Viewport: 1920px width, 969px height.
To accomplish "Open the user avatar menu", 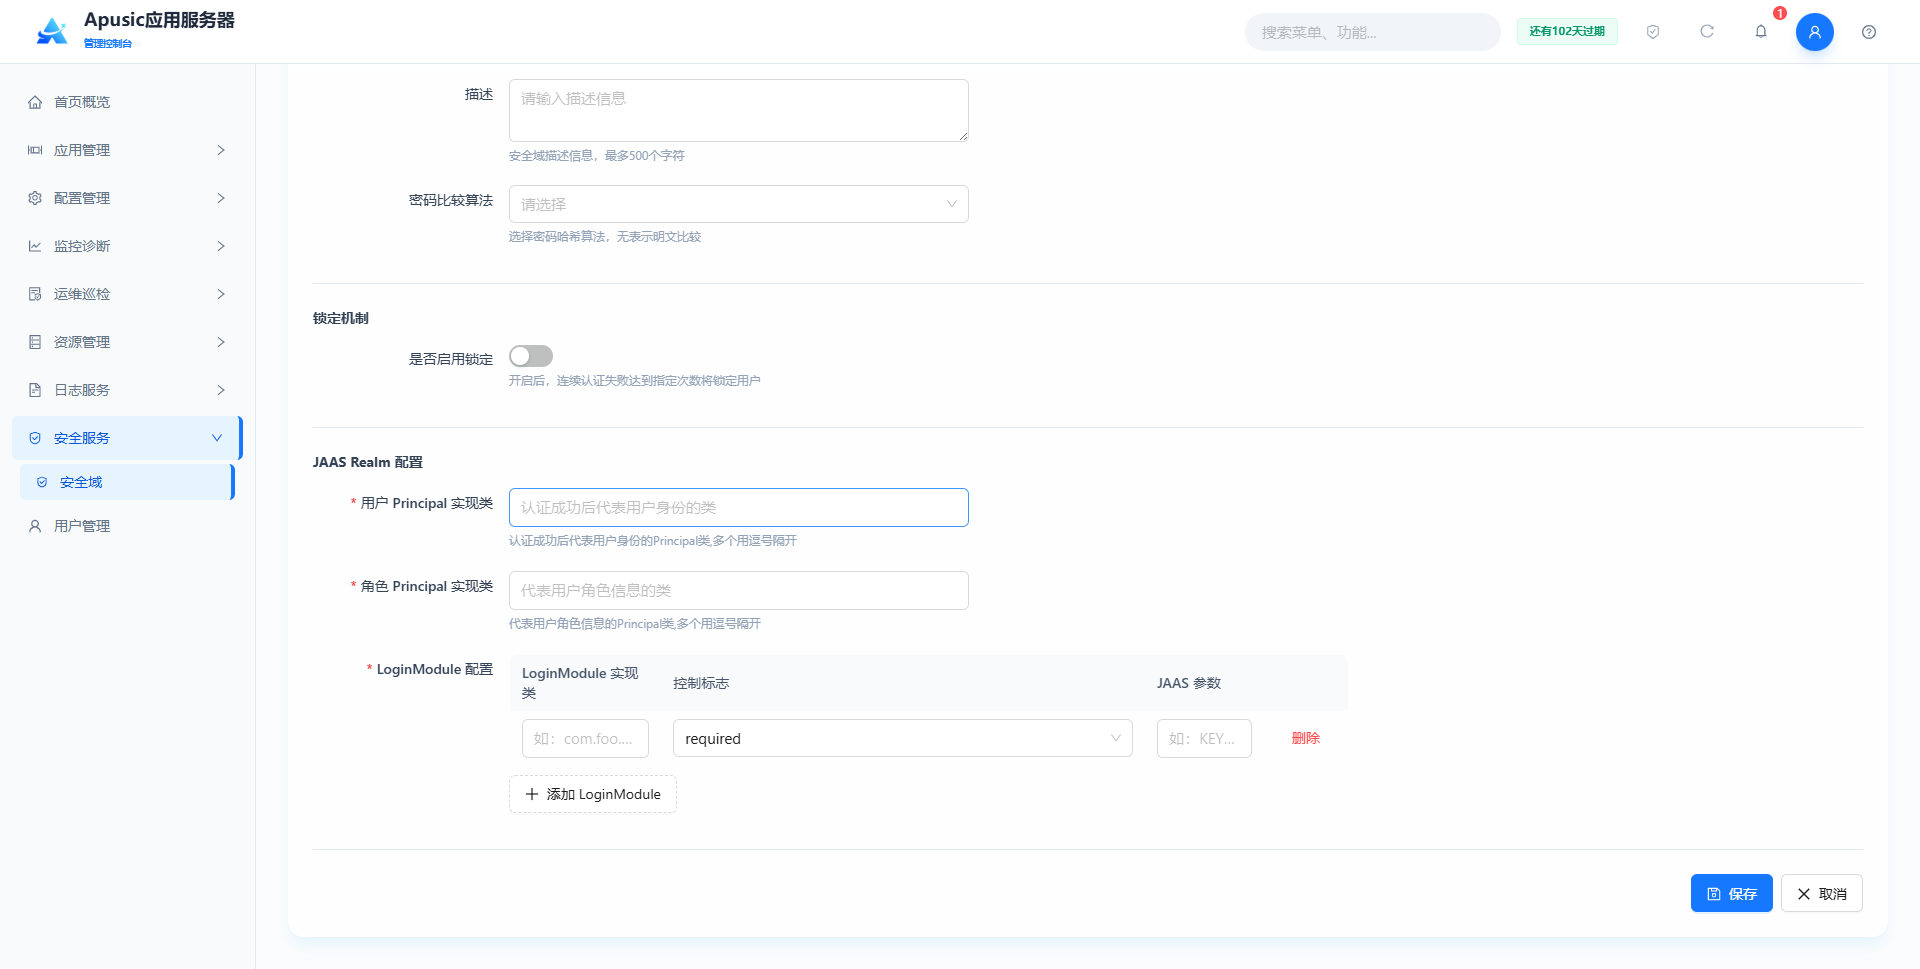I will click(1815, 32).
